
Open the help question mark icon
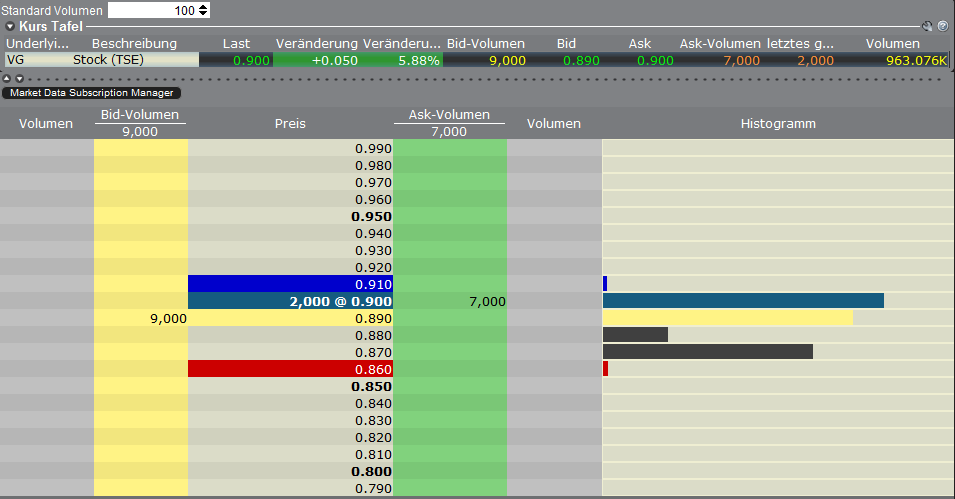943,26
